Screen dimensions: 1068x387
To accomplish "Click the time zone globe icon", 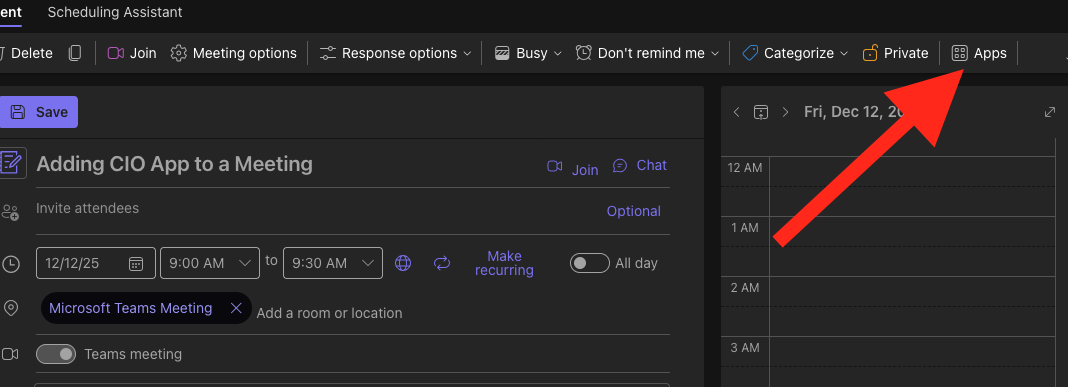I will click(x=403, y=263).
